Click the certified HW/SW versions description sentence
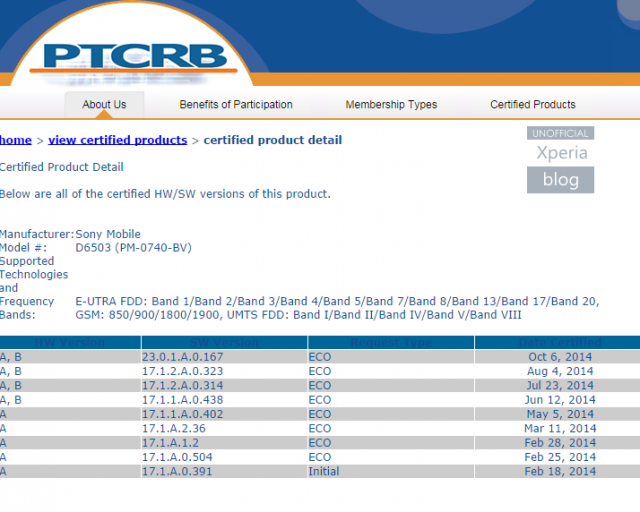The height and width of the screenshot is (512, 640). [x=165, y=194]
